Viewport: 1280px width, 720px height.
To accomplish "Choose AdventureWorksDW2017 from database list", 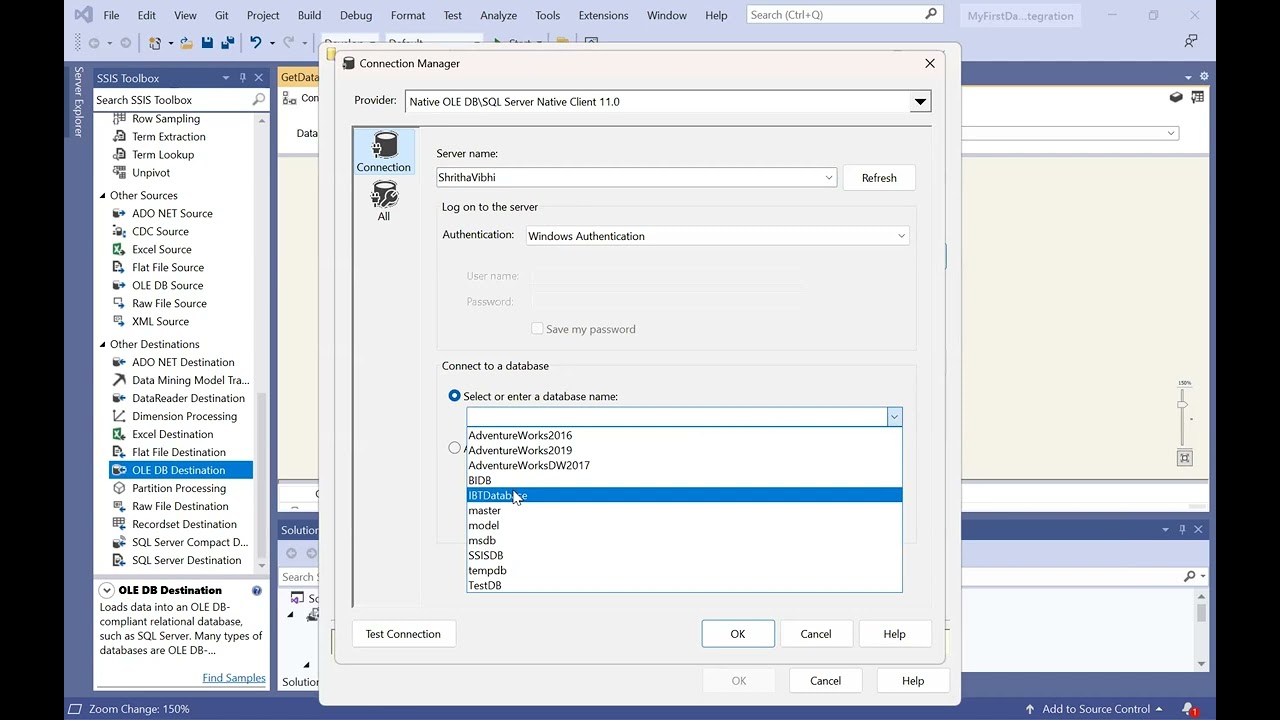I will [x=684, y=466].
